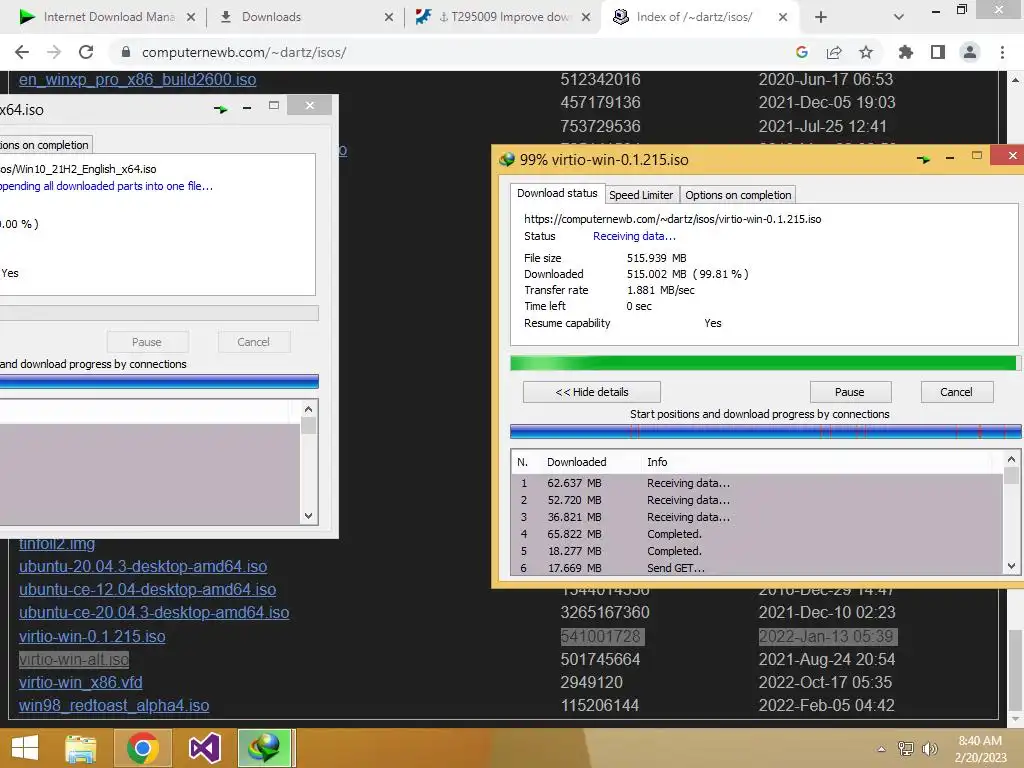This screenshot has height=768, width=1024.
Task: Click the Downloaded column header
Action: coord(577,462)
